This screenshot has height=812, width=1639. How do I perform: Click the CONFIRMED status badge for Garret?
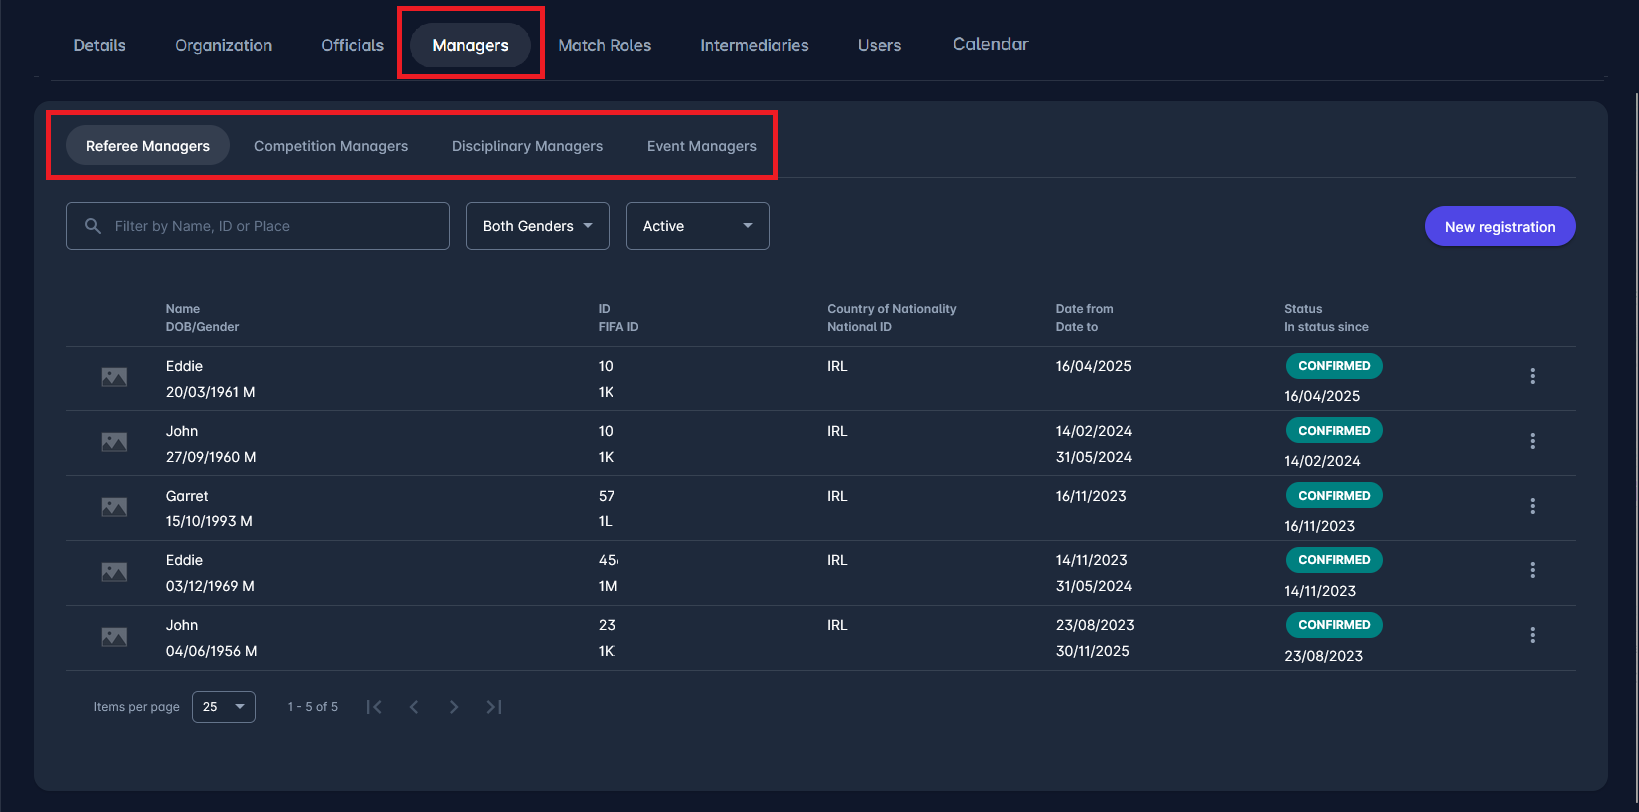[x=1333, y=496]
